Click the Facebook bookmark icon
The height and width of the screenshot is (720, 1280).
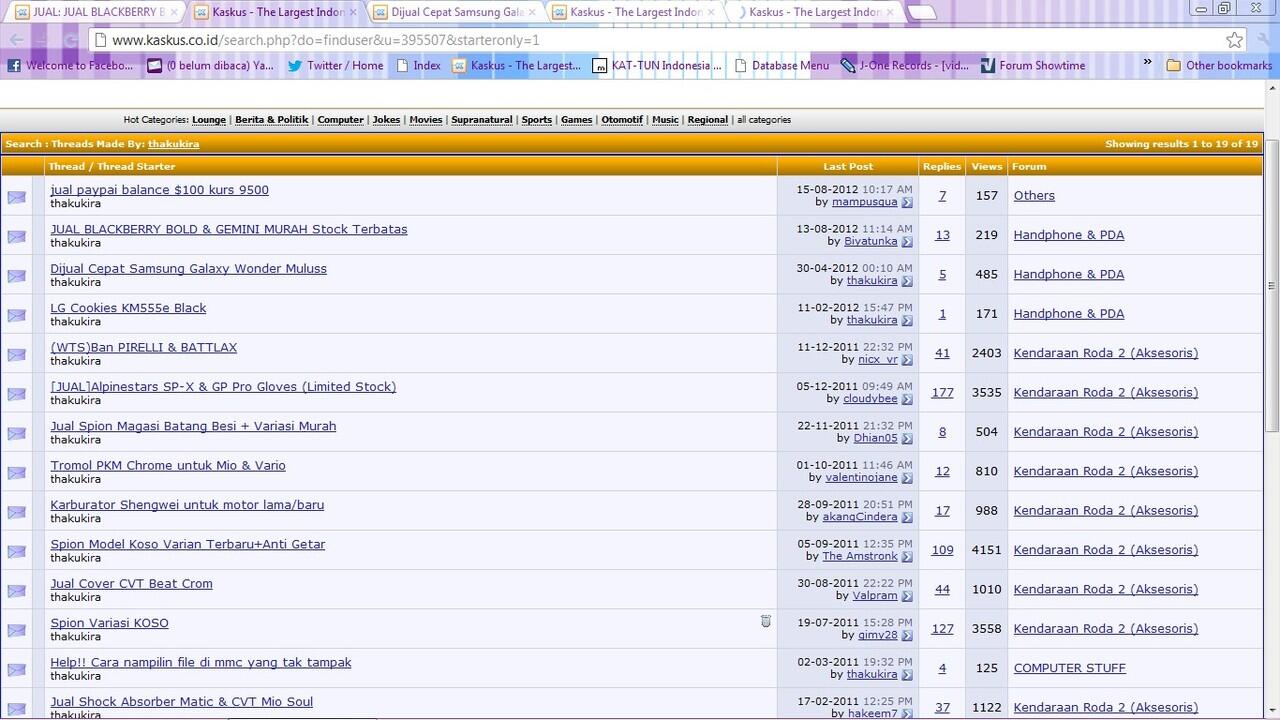[x=14, y=66]
